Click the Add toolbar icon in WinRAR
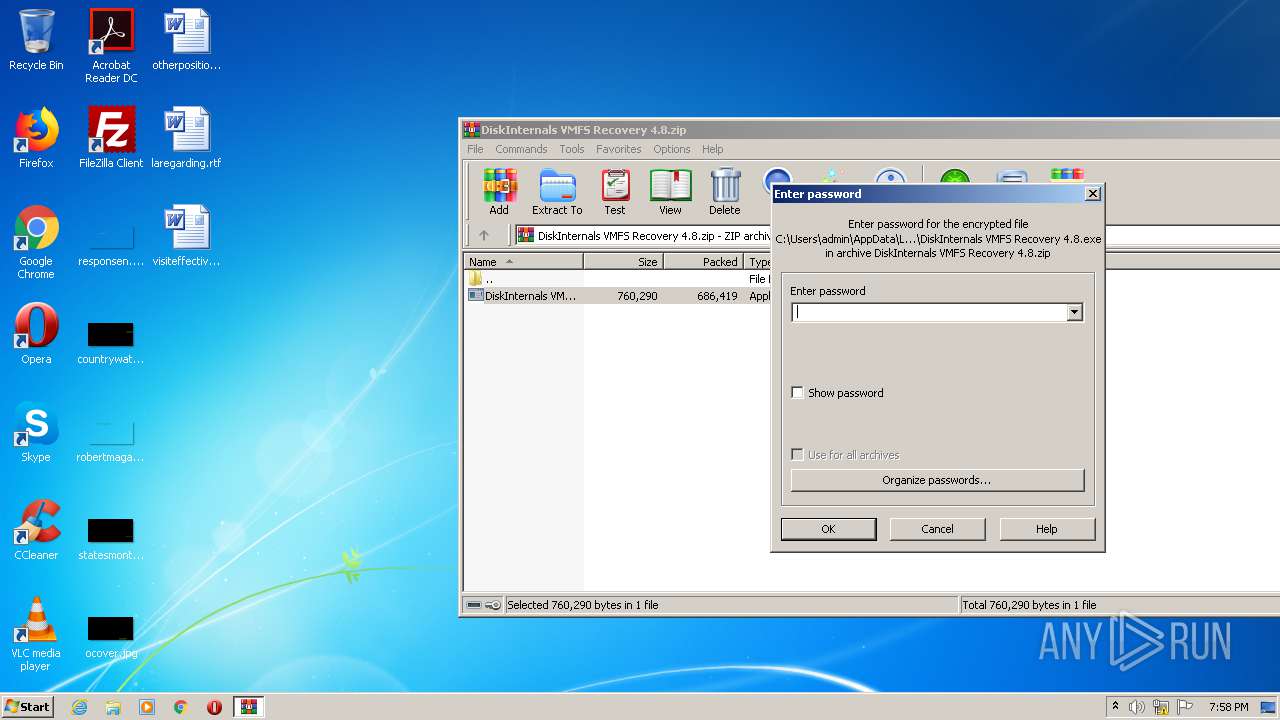The image size is (1280, 720). point(499,191)
